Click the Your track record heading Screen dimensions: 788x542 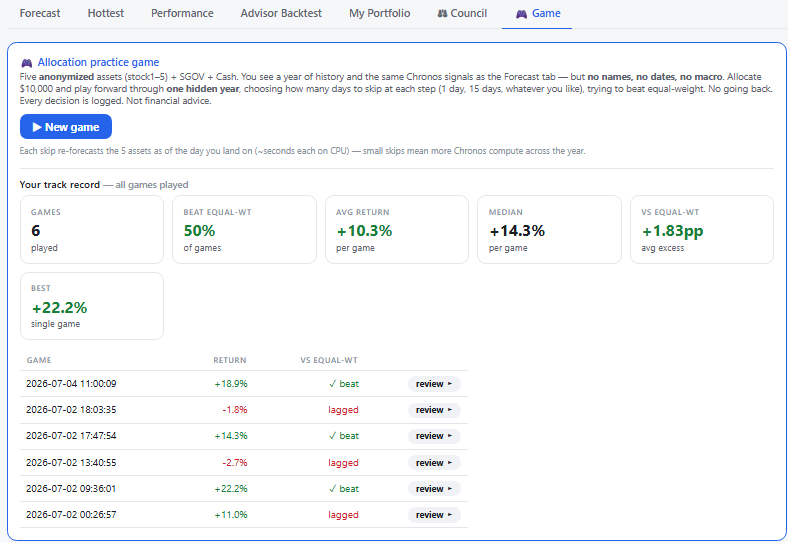pyautogui.click(x=59, y=185)
